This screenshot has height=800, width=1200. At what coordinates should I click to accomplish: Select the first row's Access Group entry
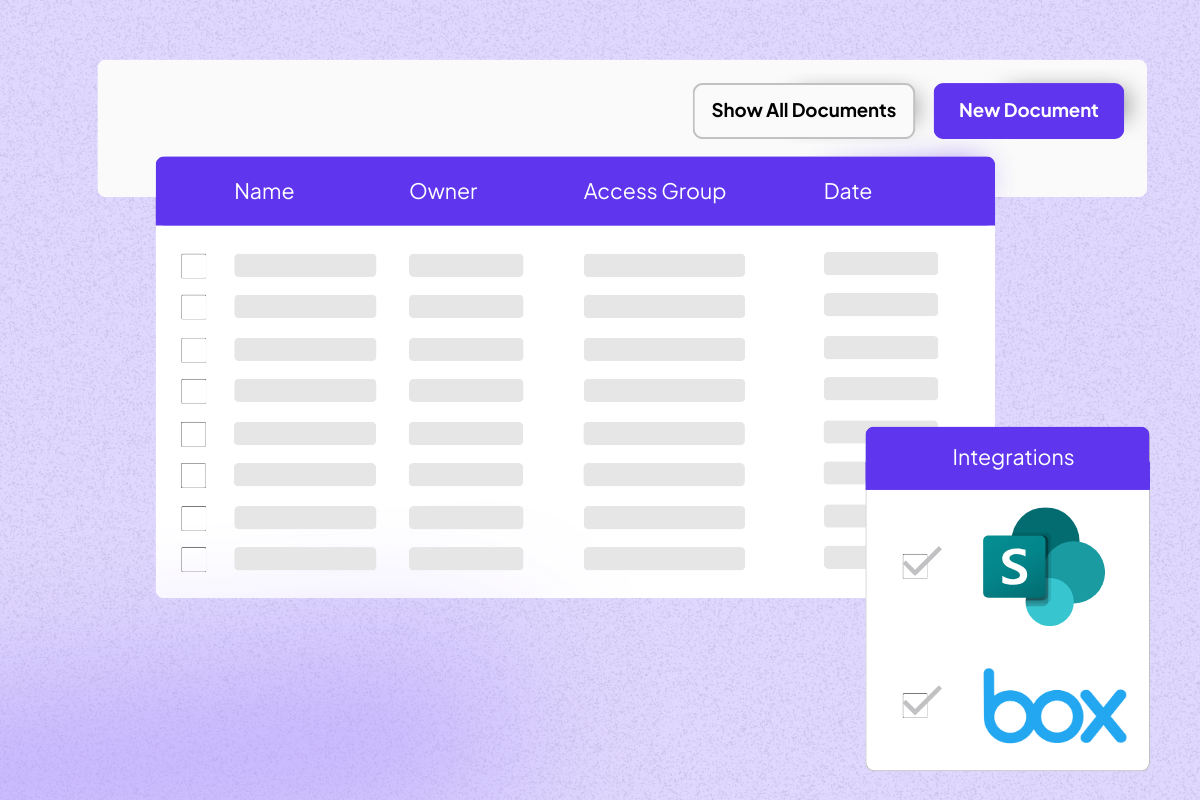(x=664, y=265)
